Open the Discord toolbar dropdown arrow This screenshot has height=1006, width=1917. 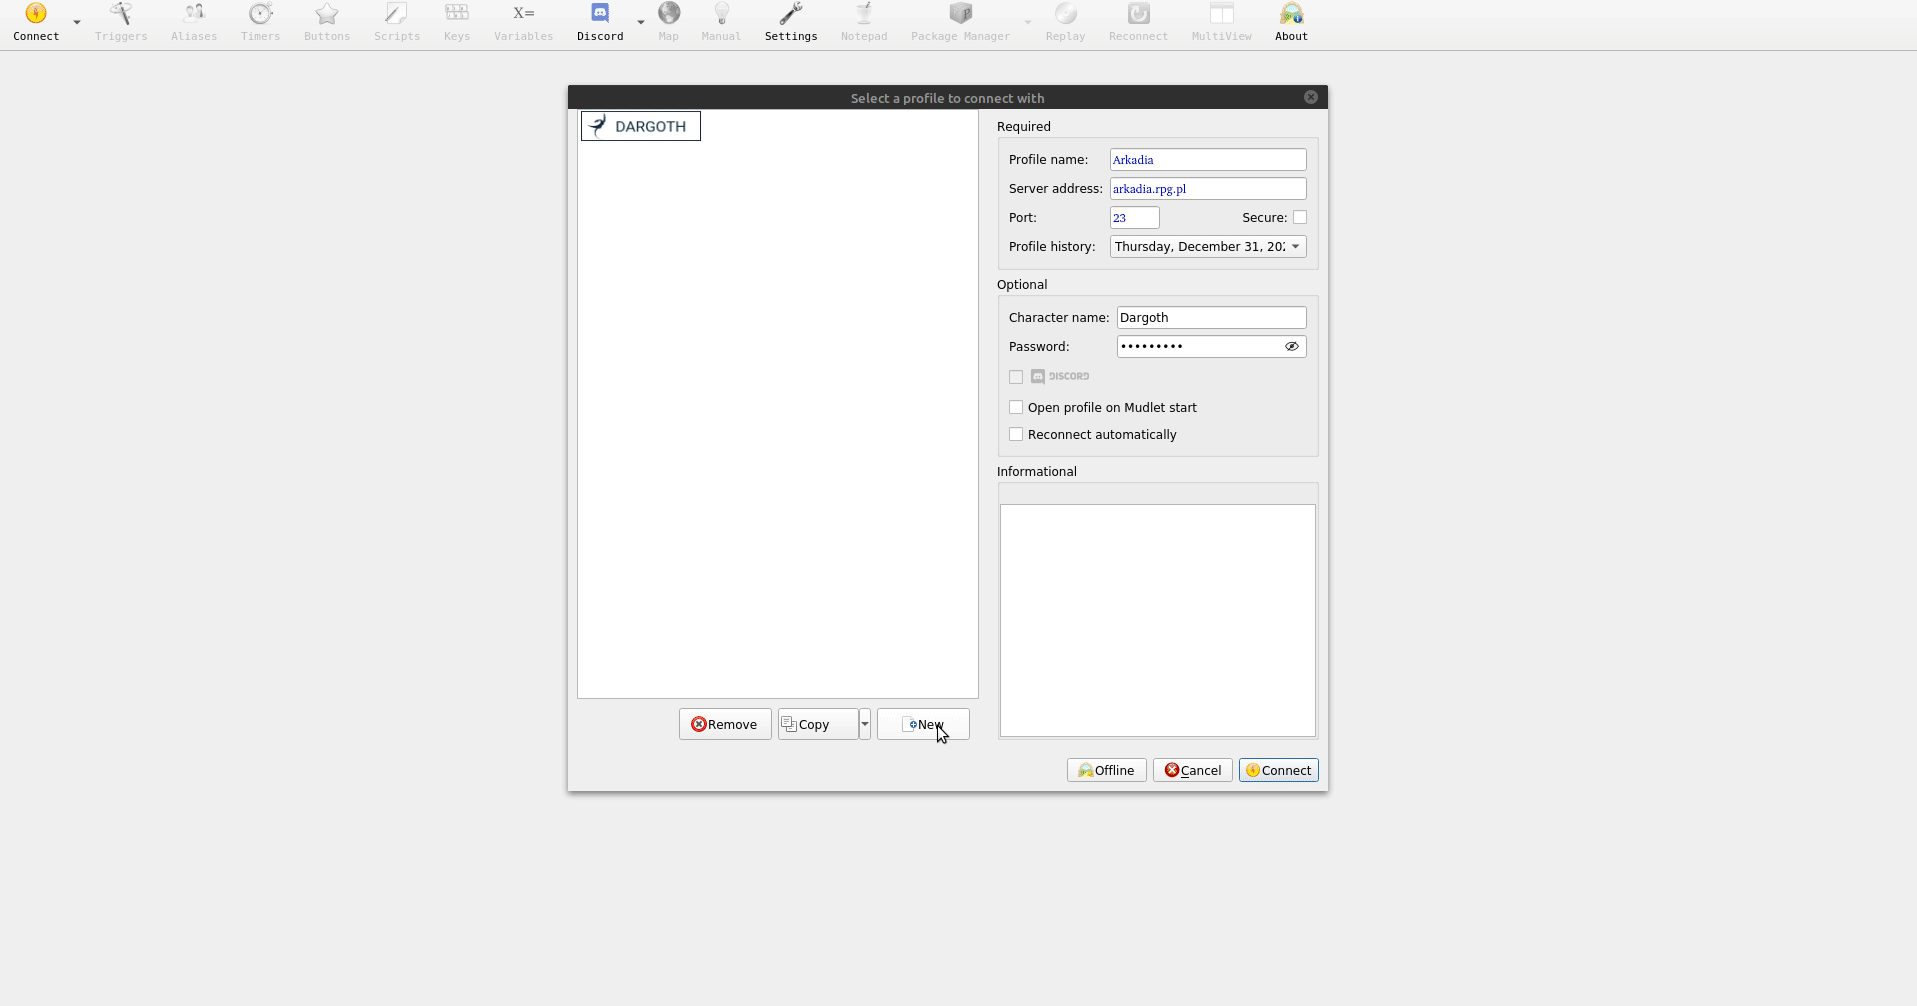click(640, 22)
